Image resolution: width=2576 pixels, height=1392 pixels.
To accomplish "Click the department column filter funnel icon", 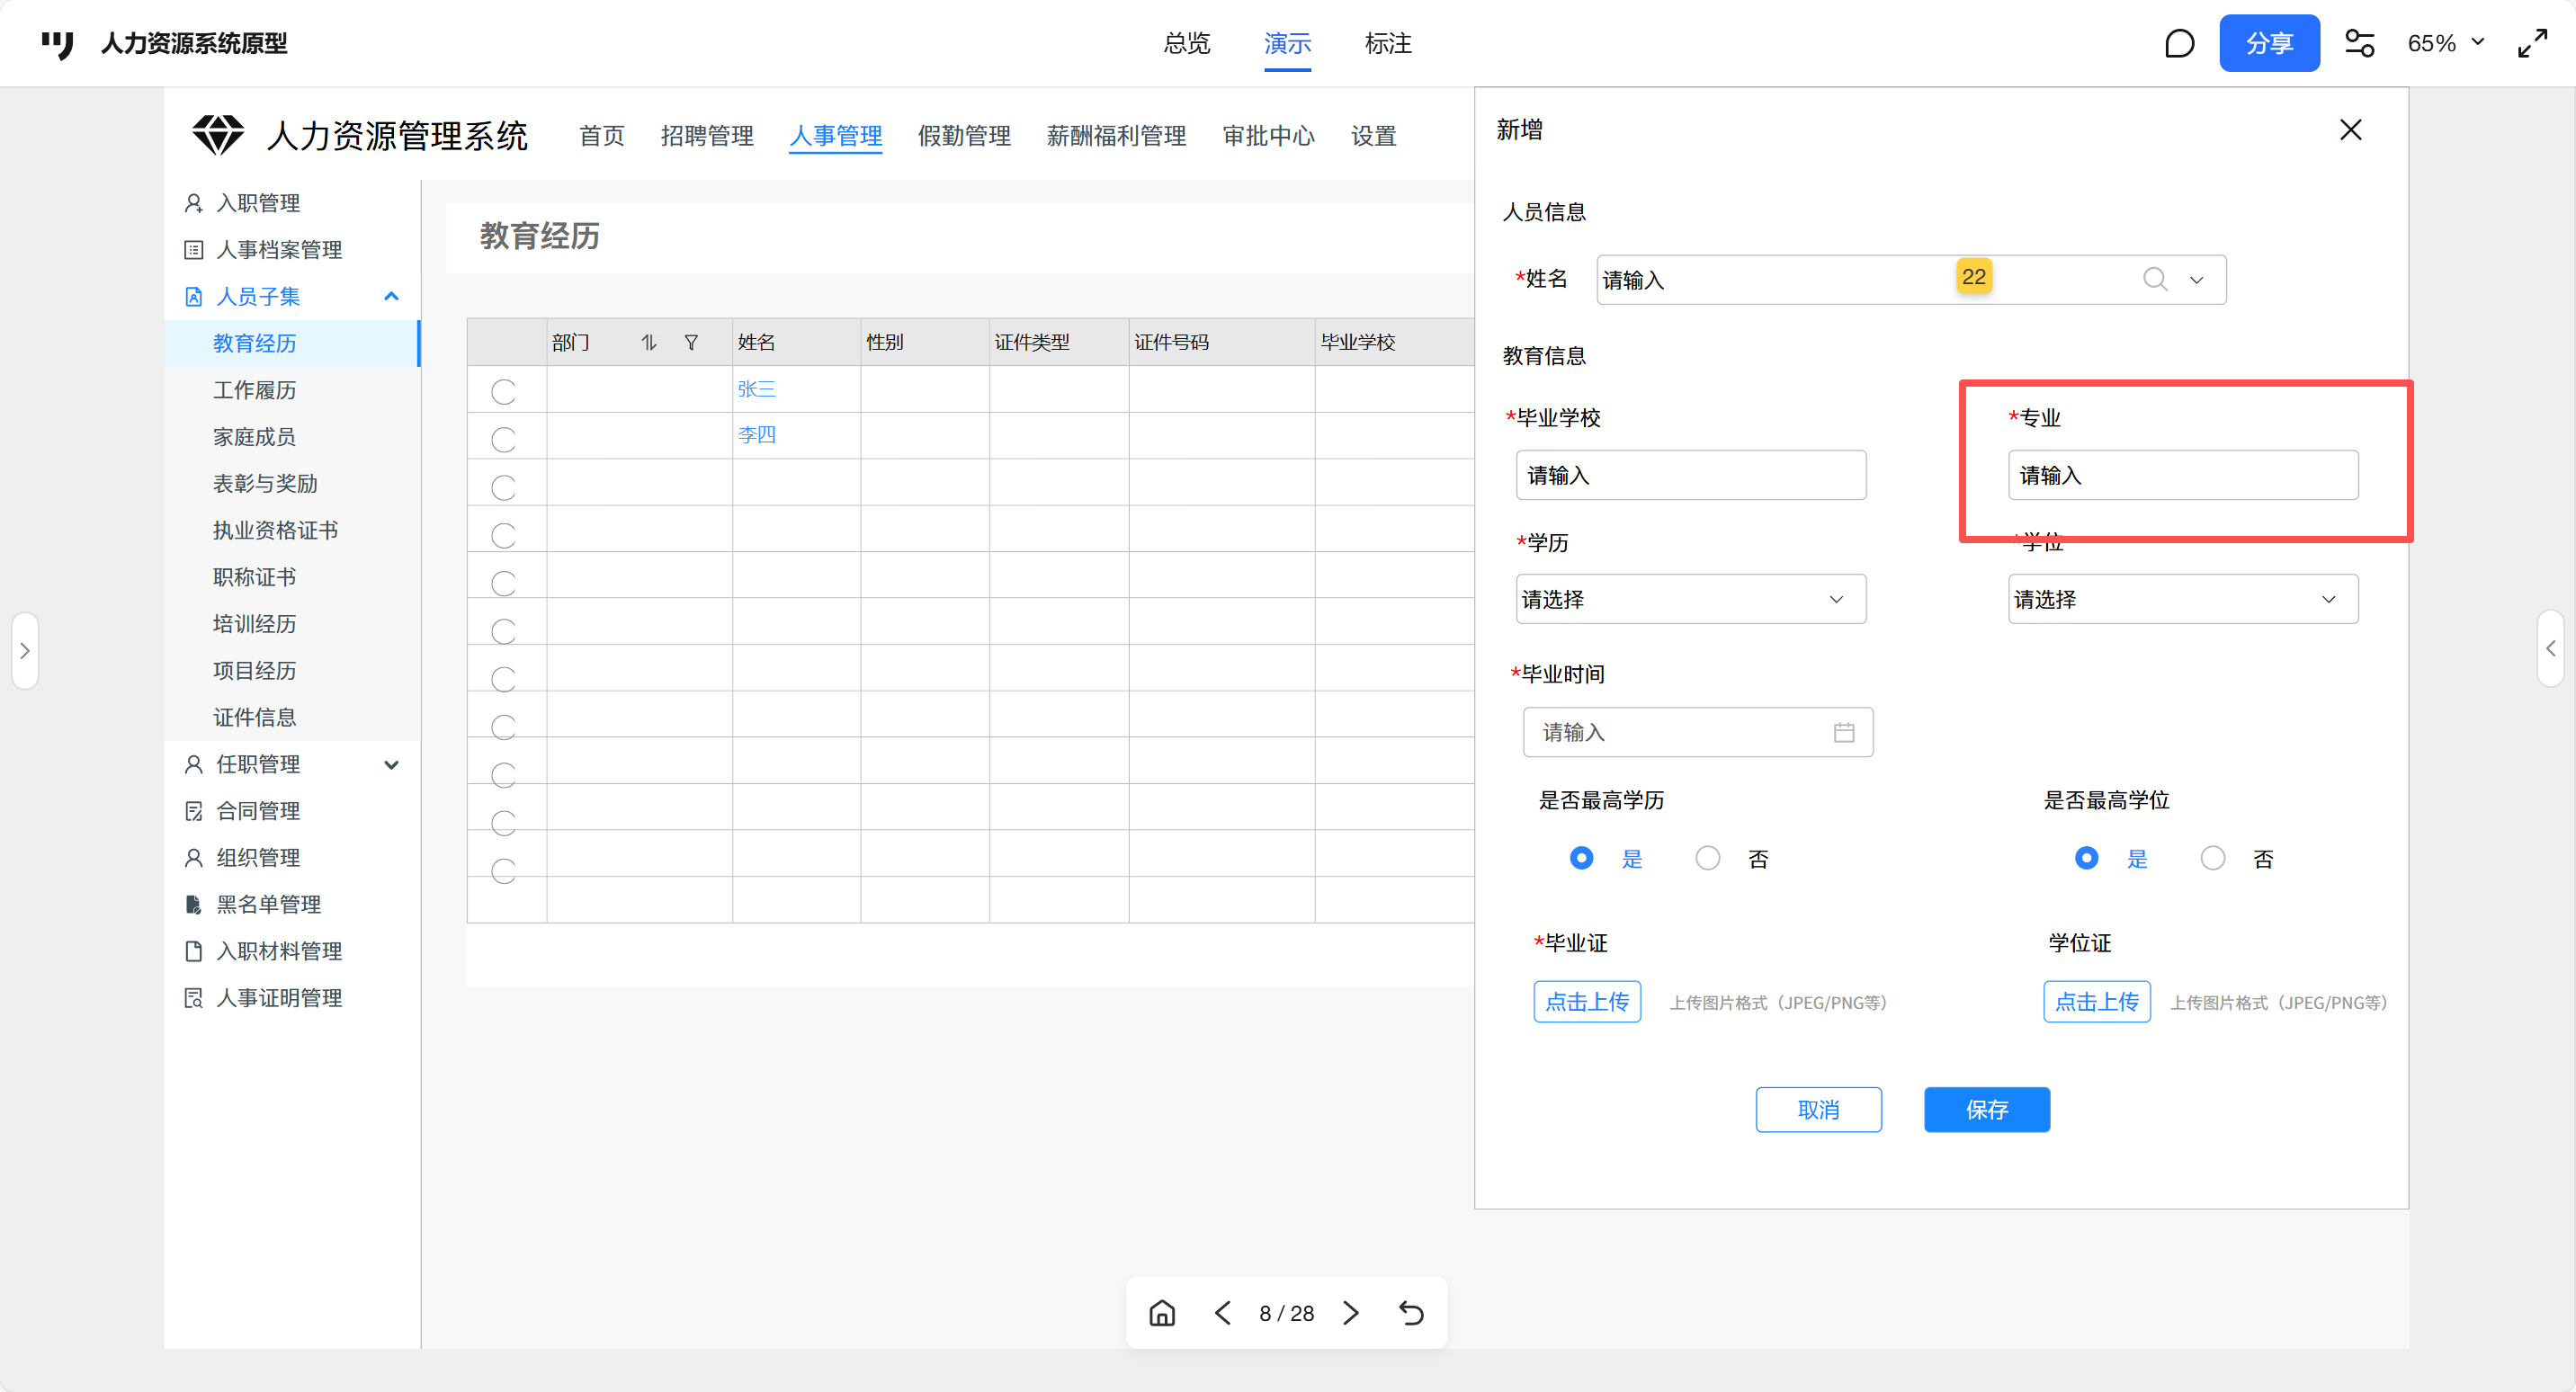I will pyautogui.click(x=691, y=343).
